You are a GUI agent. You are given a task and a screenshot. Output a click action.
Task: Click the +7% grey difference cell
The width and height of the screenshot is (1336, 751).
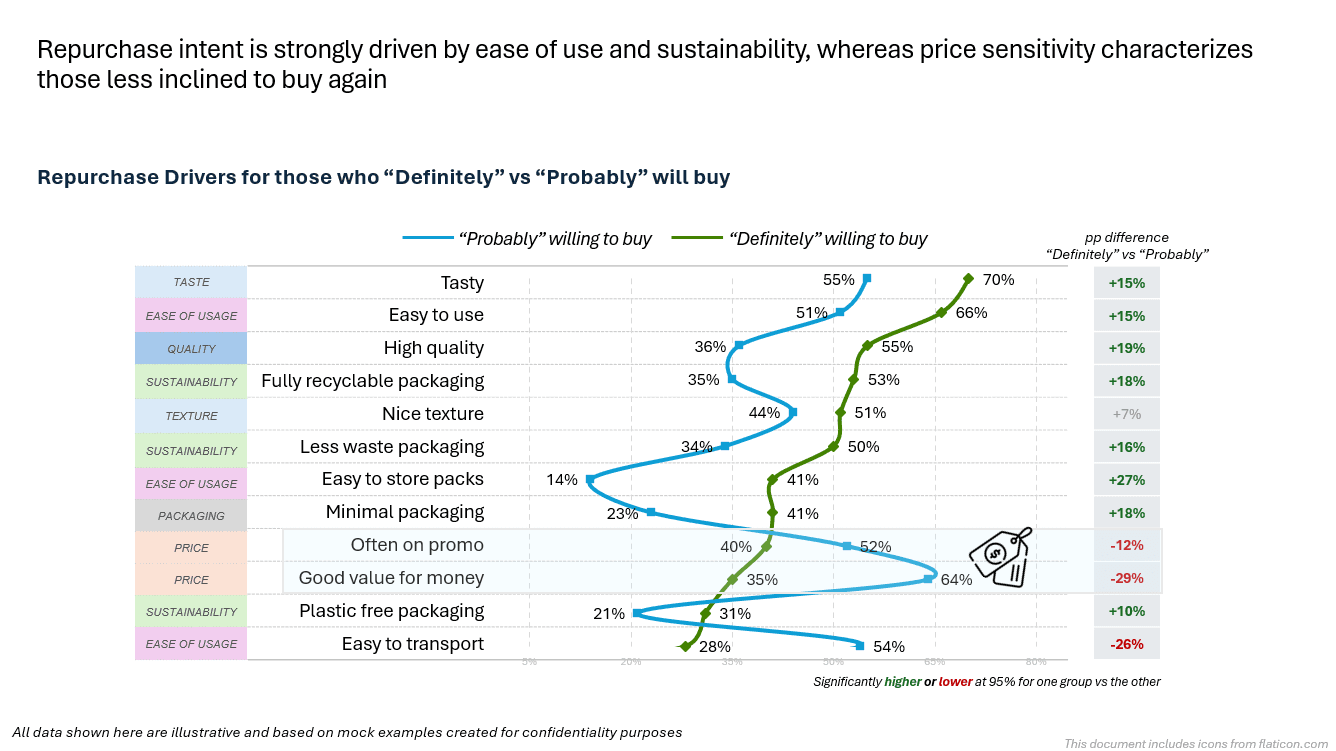point(1126,414)
